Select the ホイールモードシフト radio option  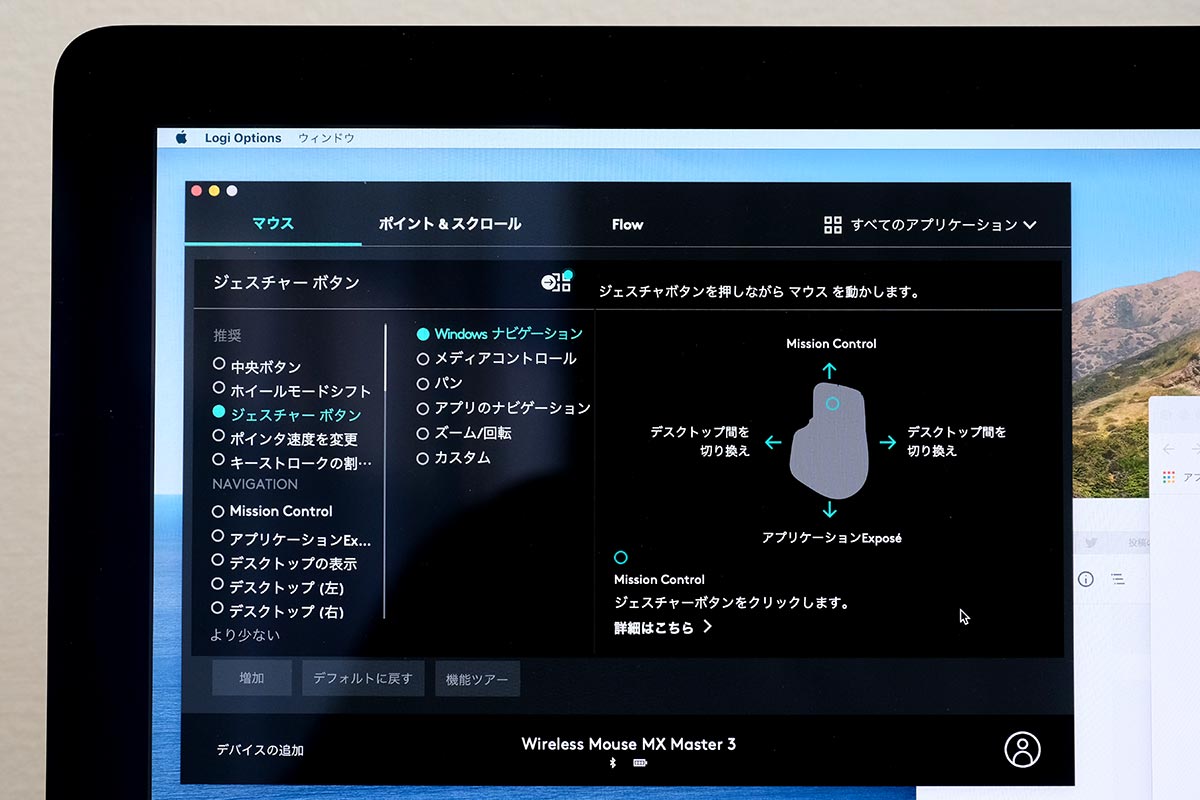[x=291, y=390]
